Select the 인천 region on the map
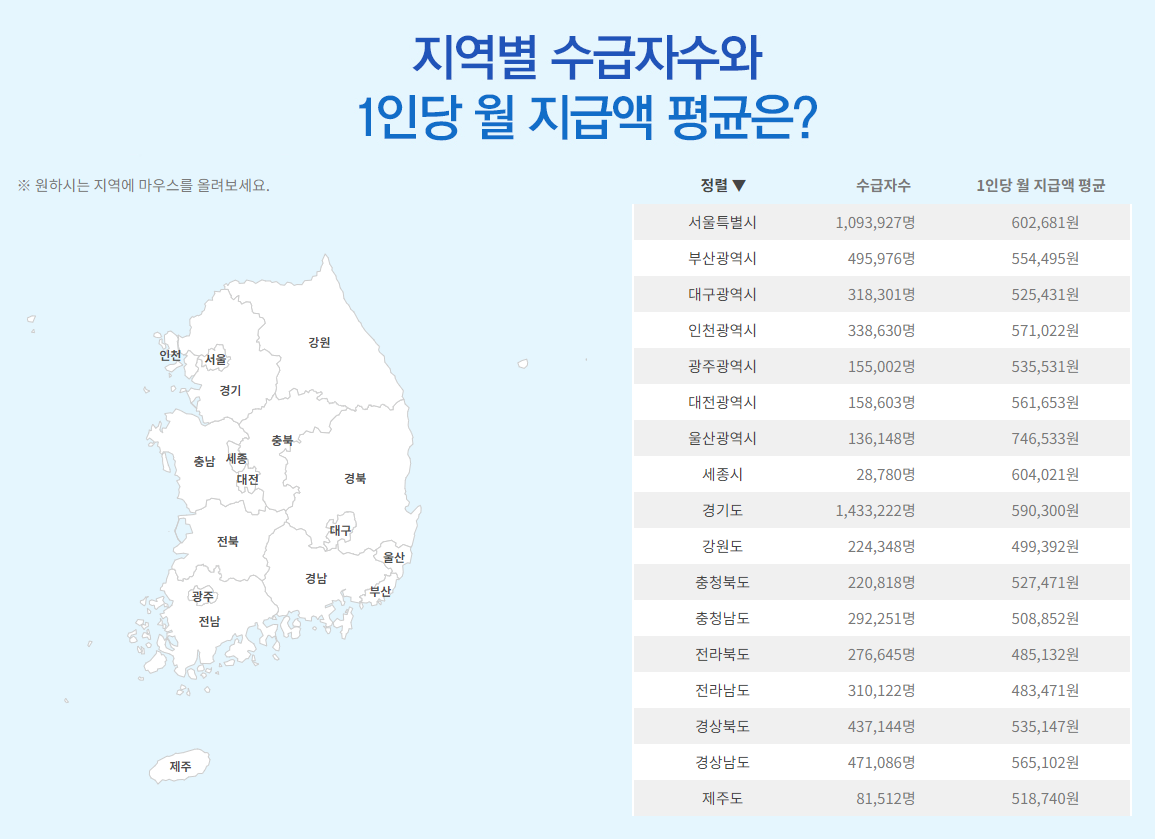Image resolution: width=1155 pixels, height=839 pixels. coord(168,354)
